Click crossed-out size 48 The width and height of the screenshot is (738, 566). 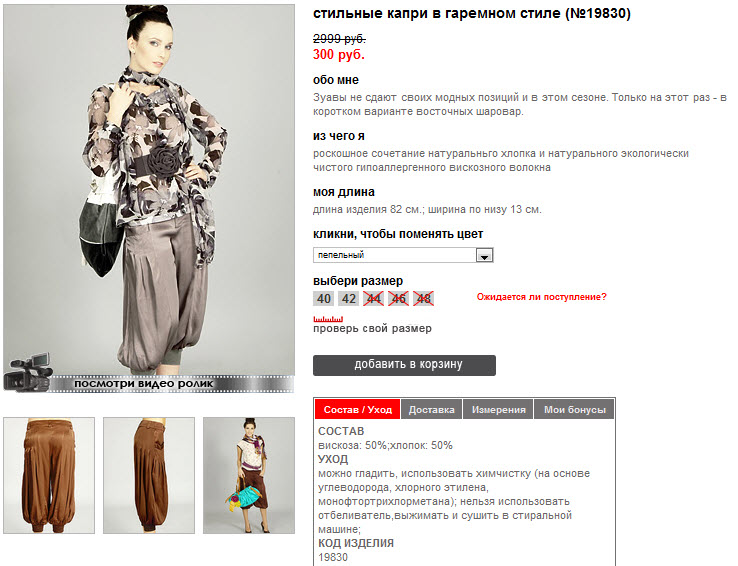pos(423,299)
